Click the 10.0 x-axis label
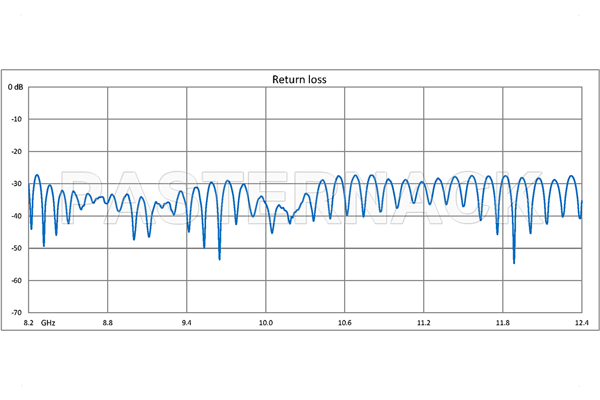 tap(266, 323)
